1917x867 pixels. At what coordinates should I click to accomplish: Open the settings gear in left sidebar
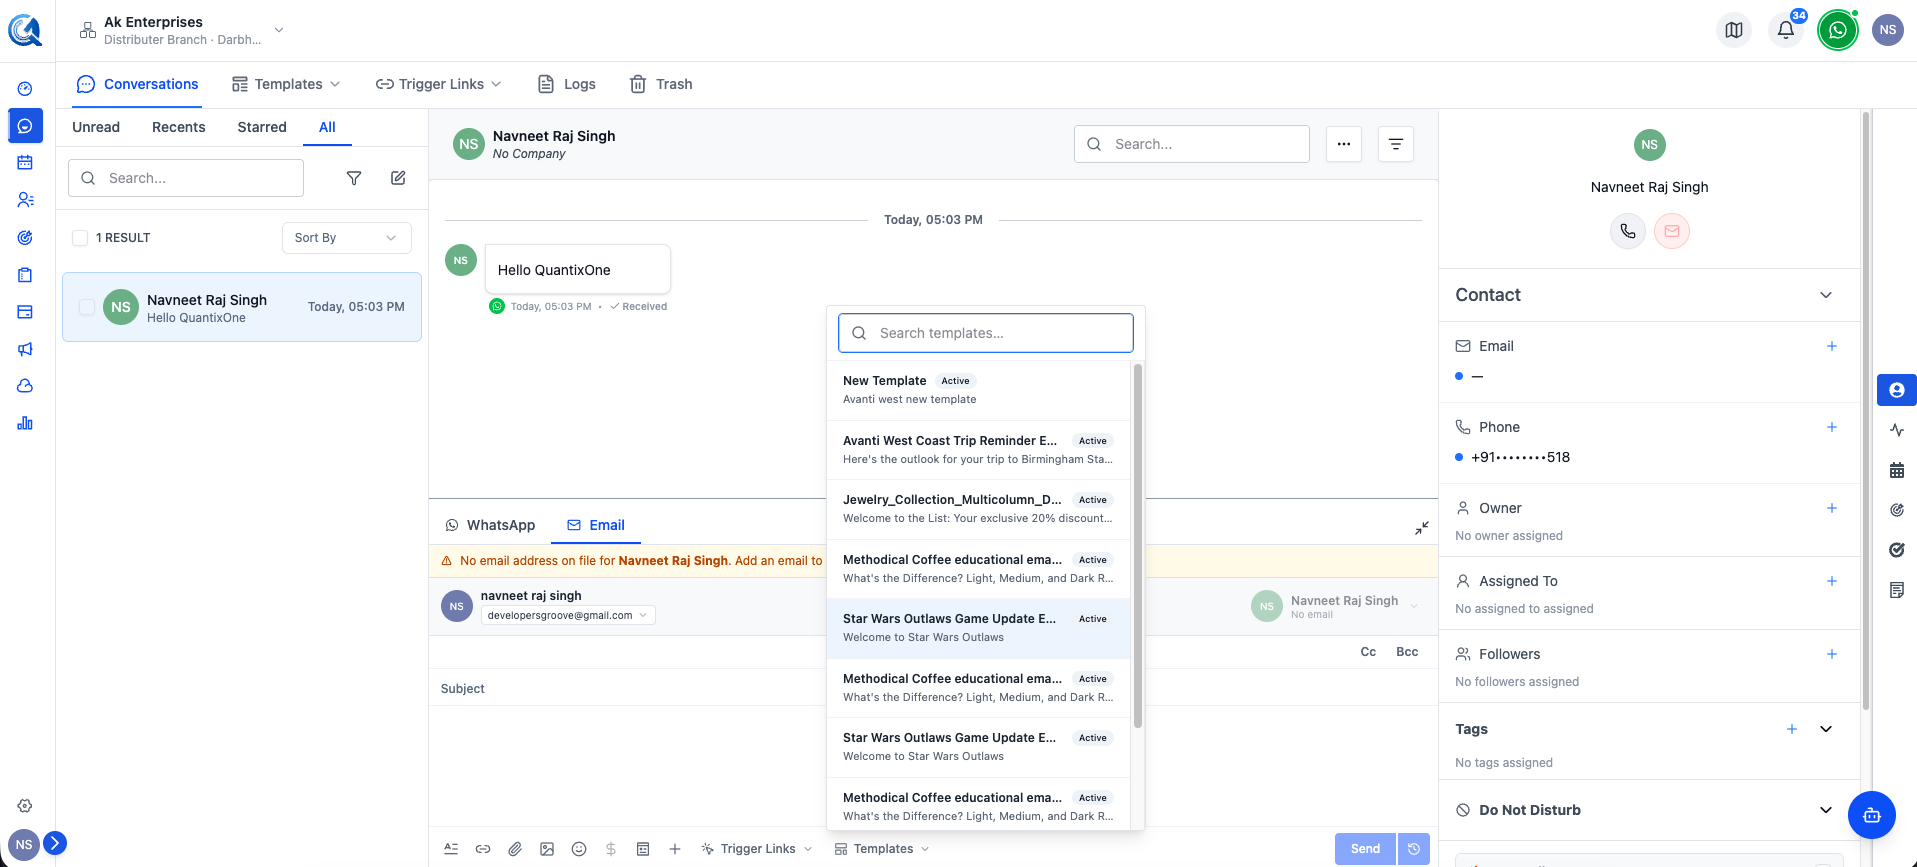[25, 806]
